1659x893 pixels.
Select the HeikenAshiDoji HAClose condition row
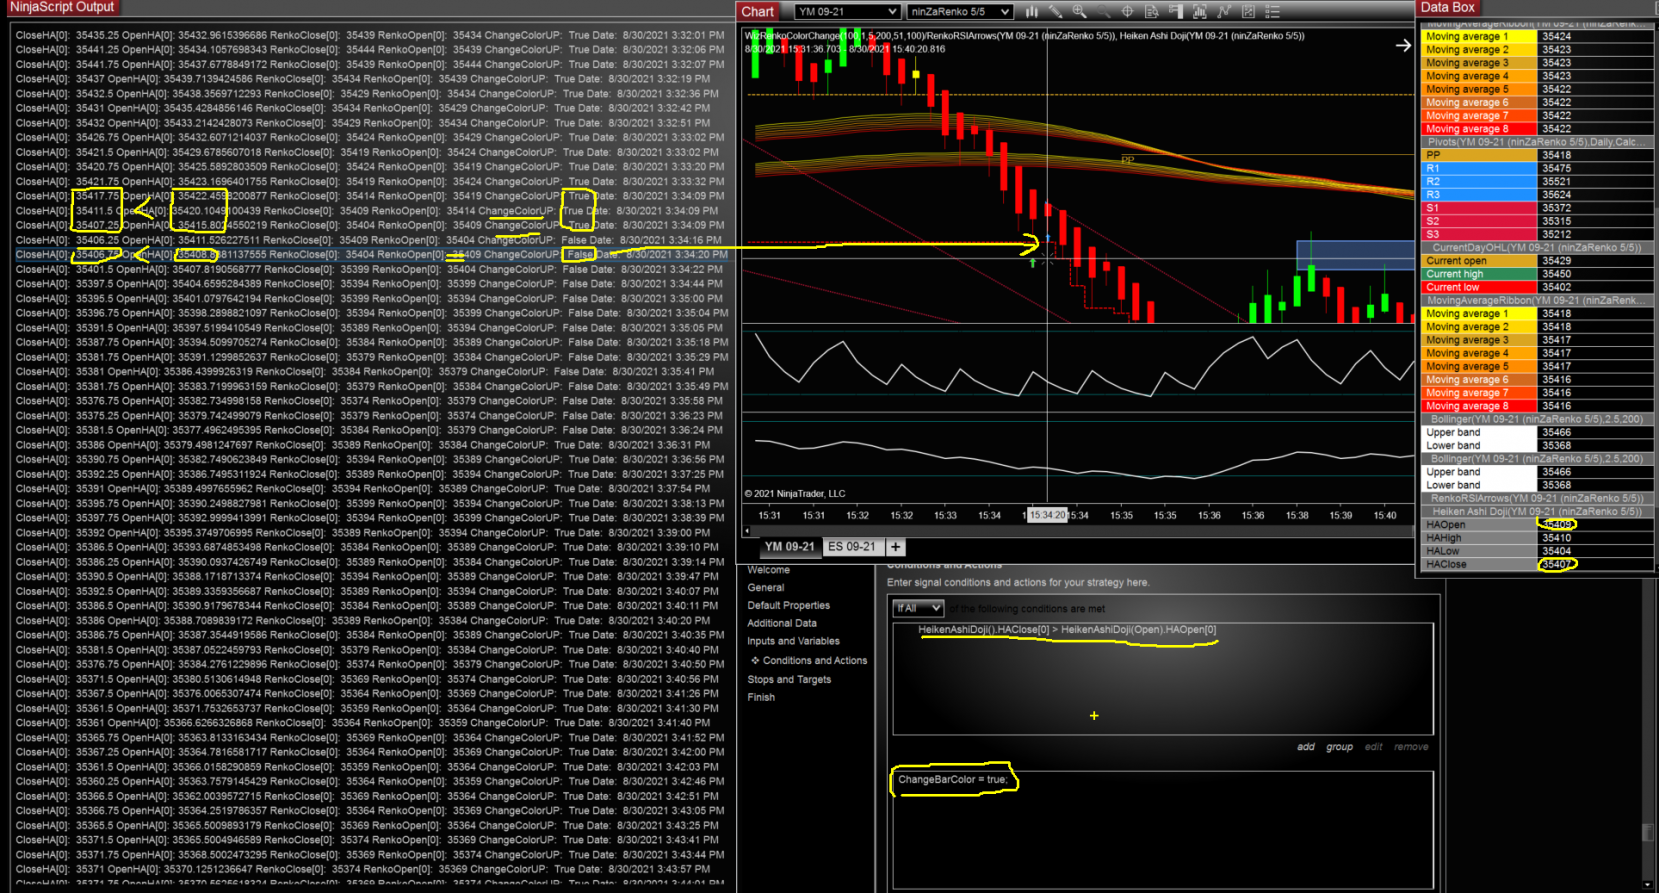click(1067, 630)
